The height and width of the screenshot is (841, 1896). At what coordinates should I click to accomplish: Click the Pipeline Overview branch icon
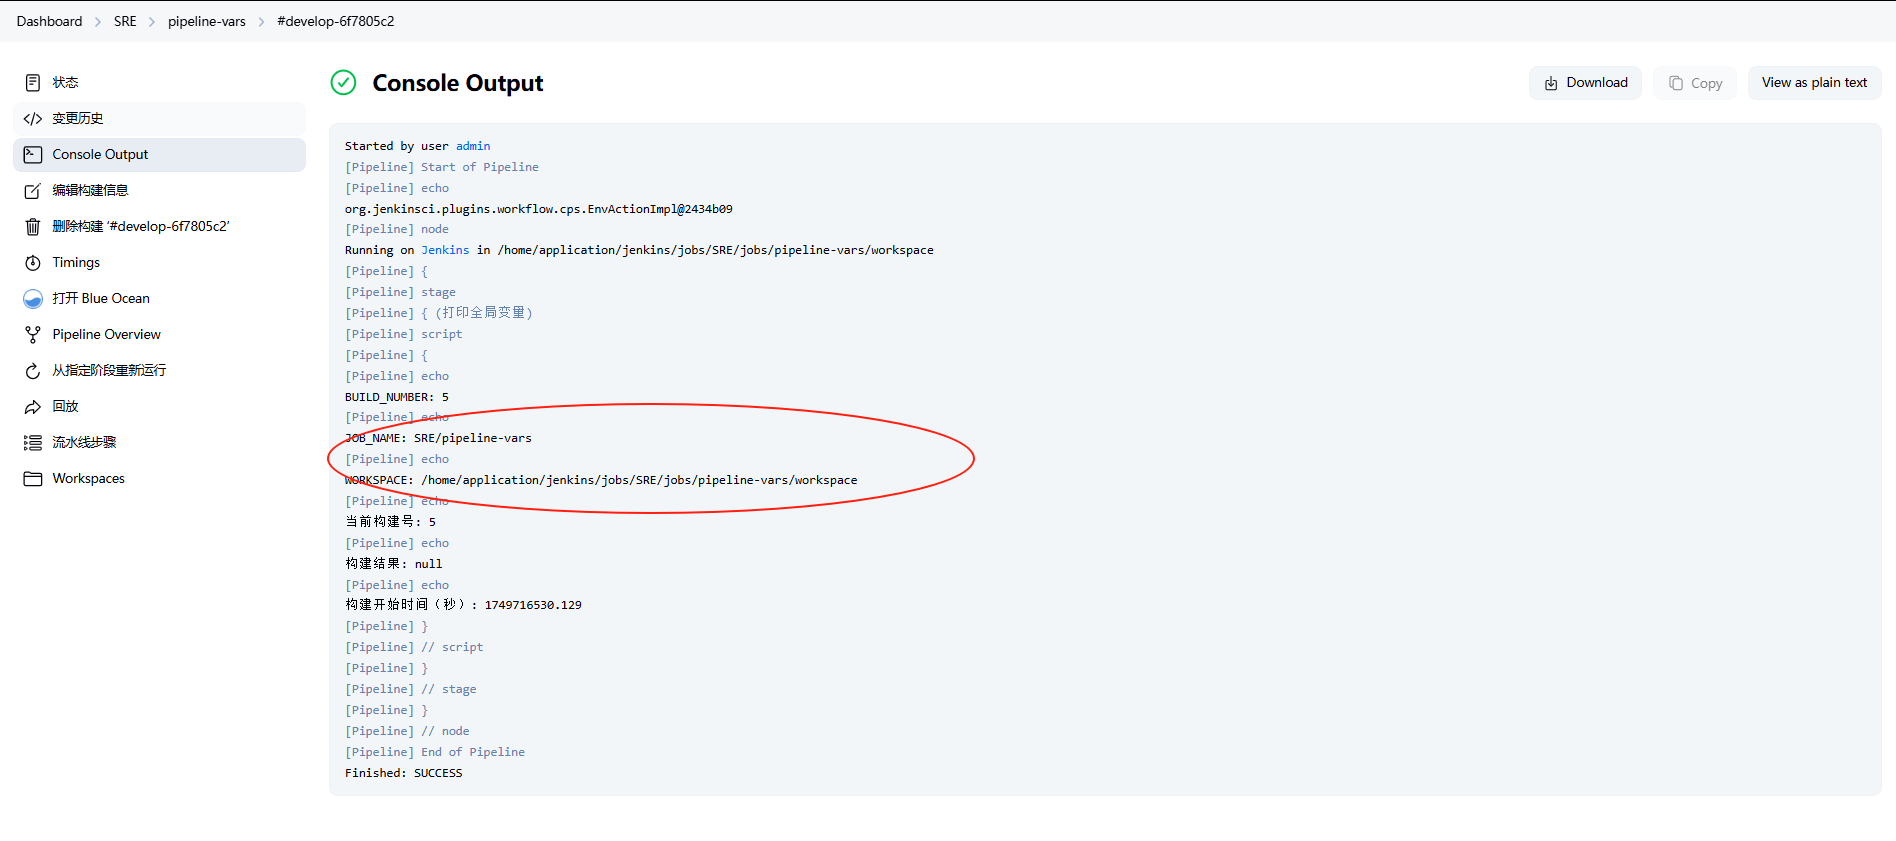pyautogui.click(x=33, y=334)
